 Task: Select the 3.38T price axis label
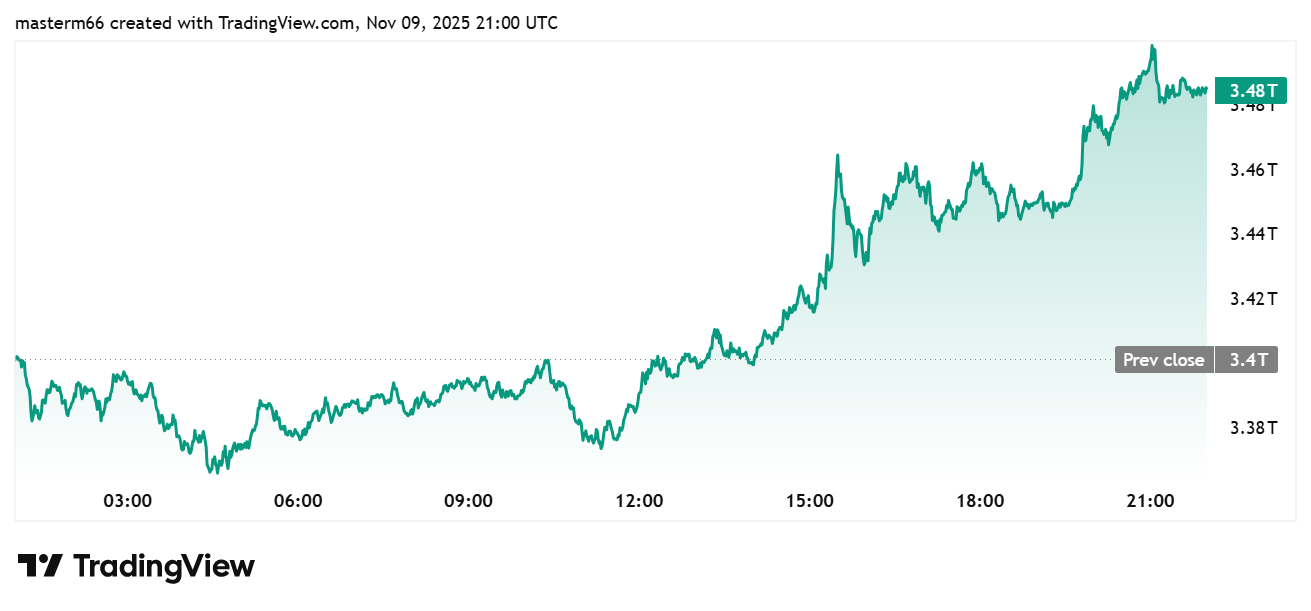pos(1253,428)
